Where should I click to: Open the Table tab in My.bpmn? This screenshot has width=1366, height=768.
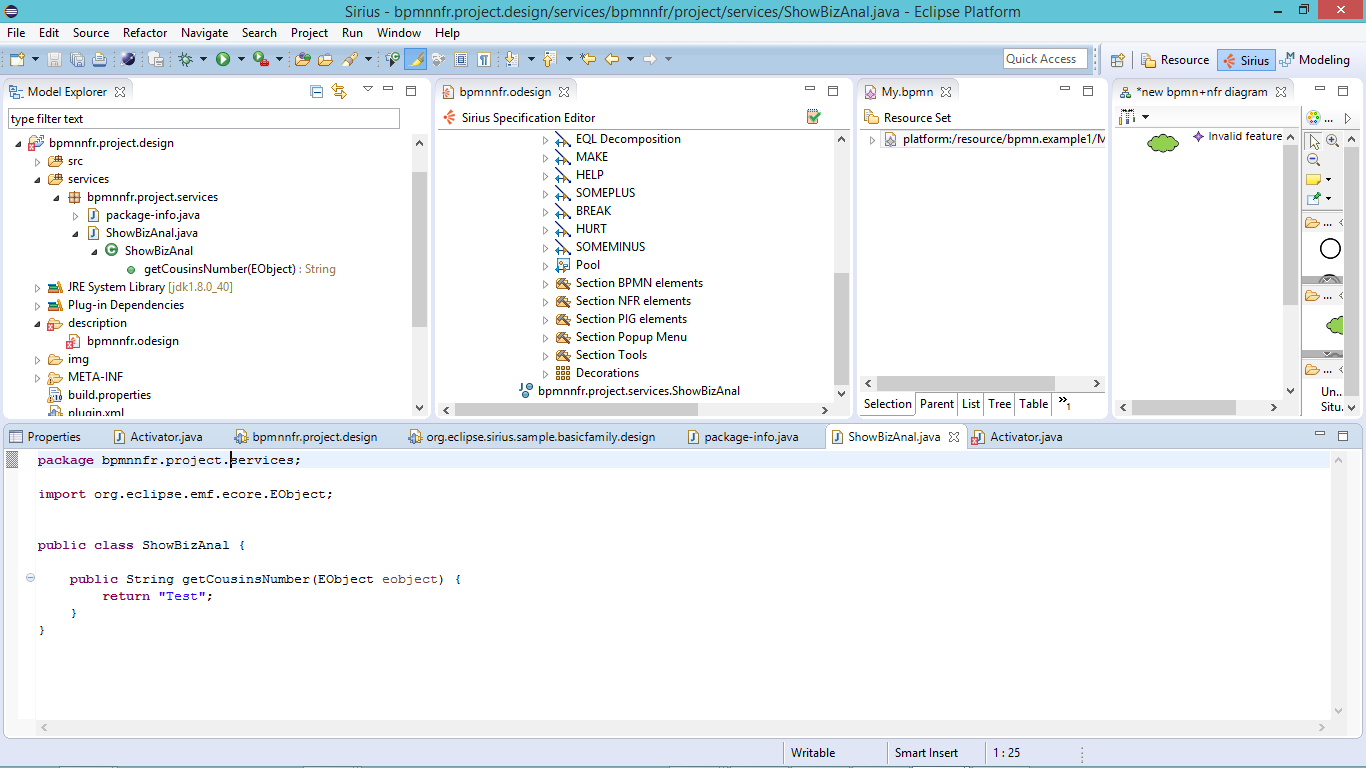click(1033, 404)
